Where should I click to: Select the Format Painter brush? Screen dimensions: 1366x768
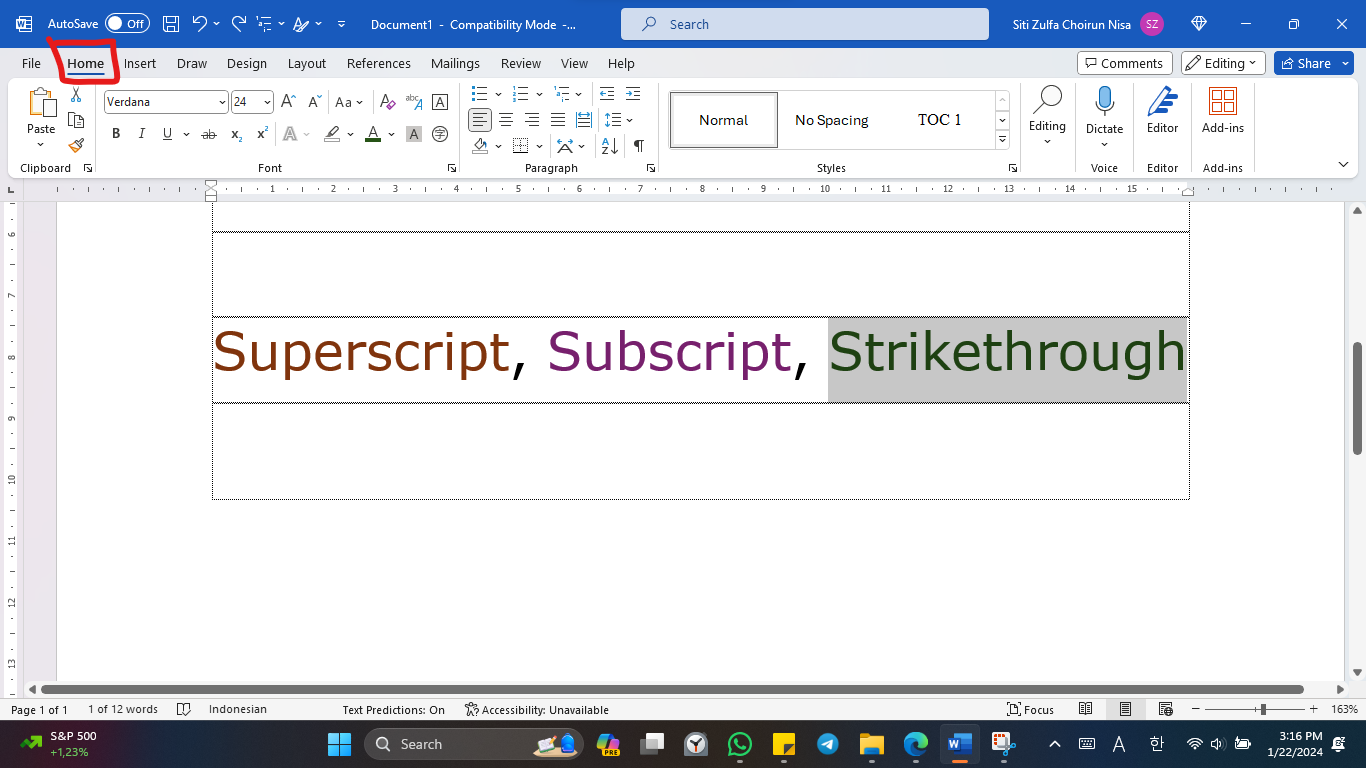76,145
